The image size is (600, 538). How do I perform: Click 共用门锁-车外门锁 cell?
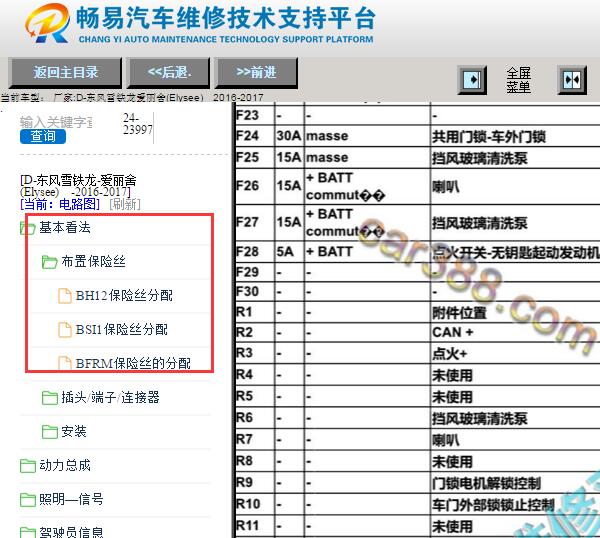coord(489,137)
